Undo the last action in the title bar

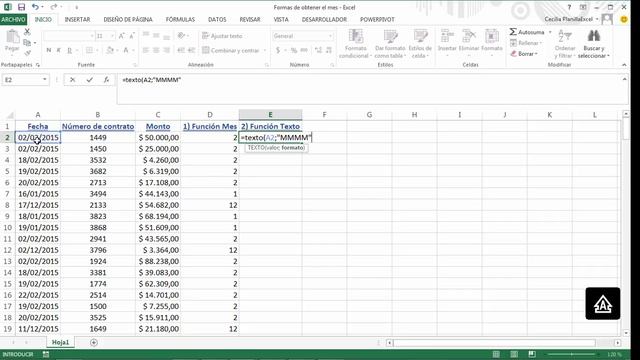coord(35,7)
